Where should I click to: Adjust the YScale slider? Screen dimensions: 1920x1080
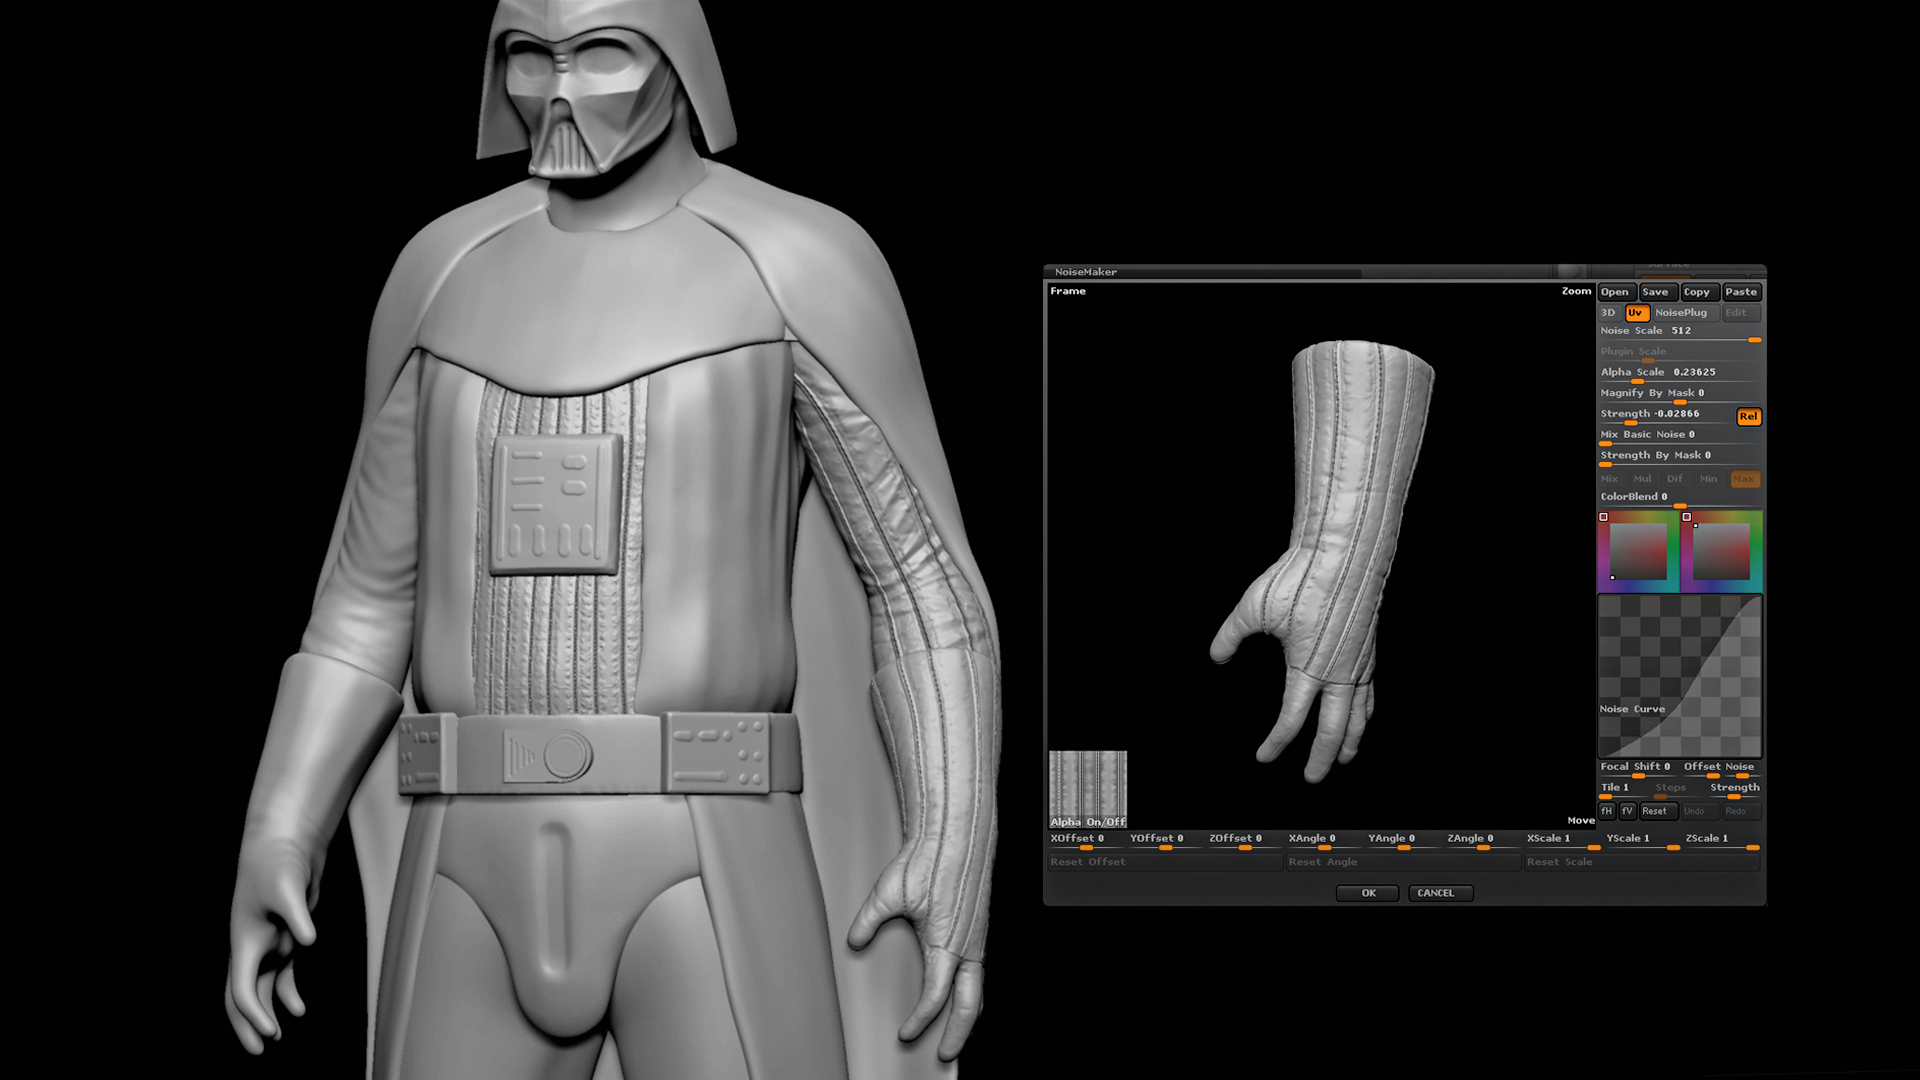click(1642, 842)
